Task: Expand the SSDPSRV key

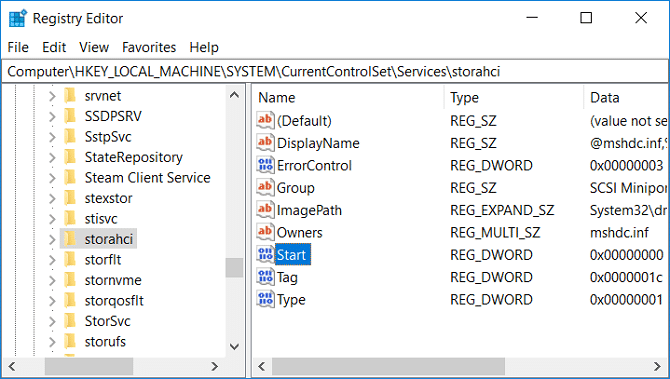Action: 52,117
